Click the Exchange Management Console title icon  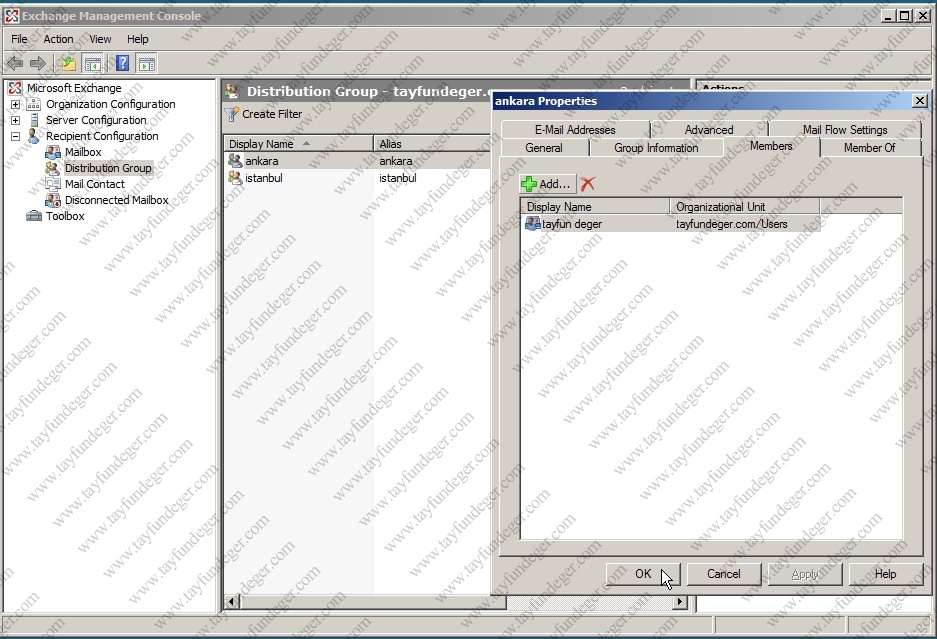(x=11, y=16)
